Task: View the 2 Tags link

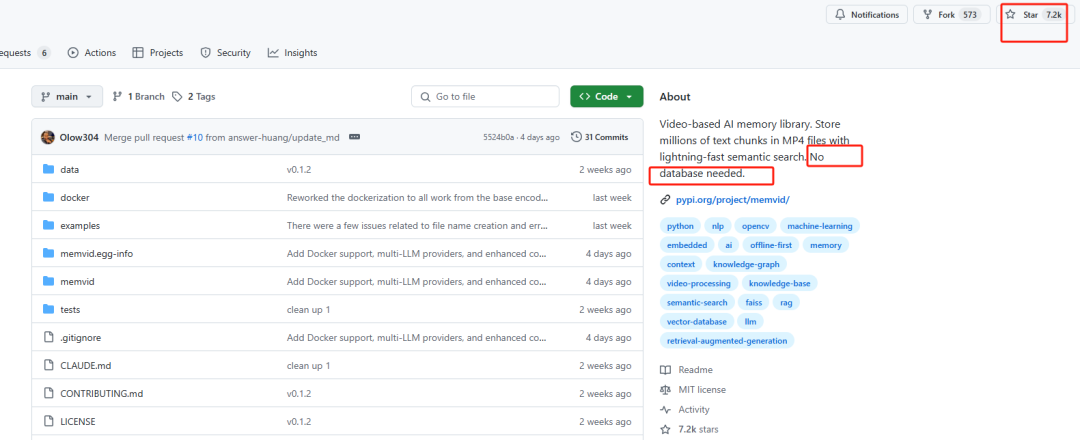Action: (x=194, y=96)
